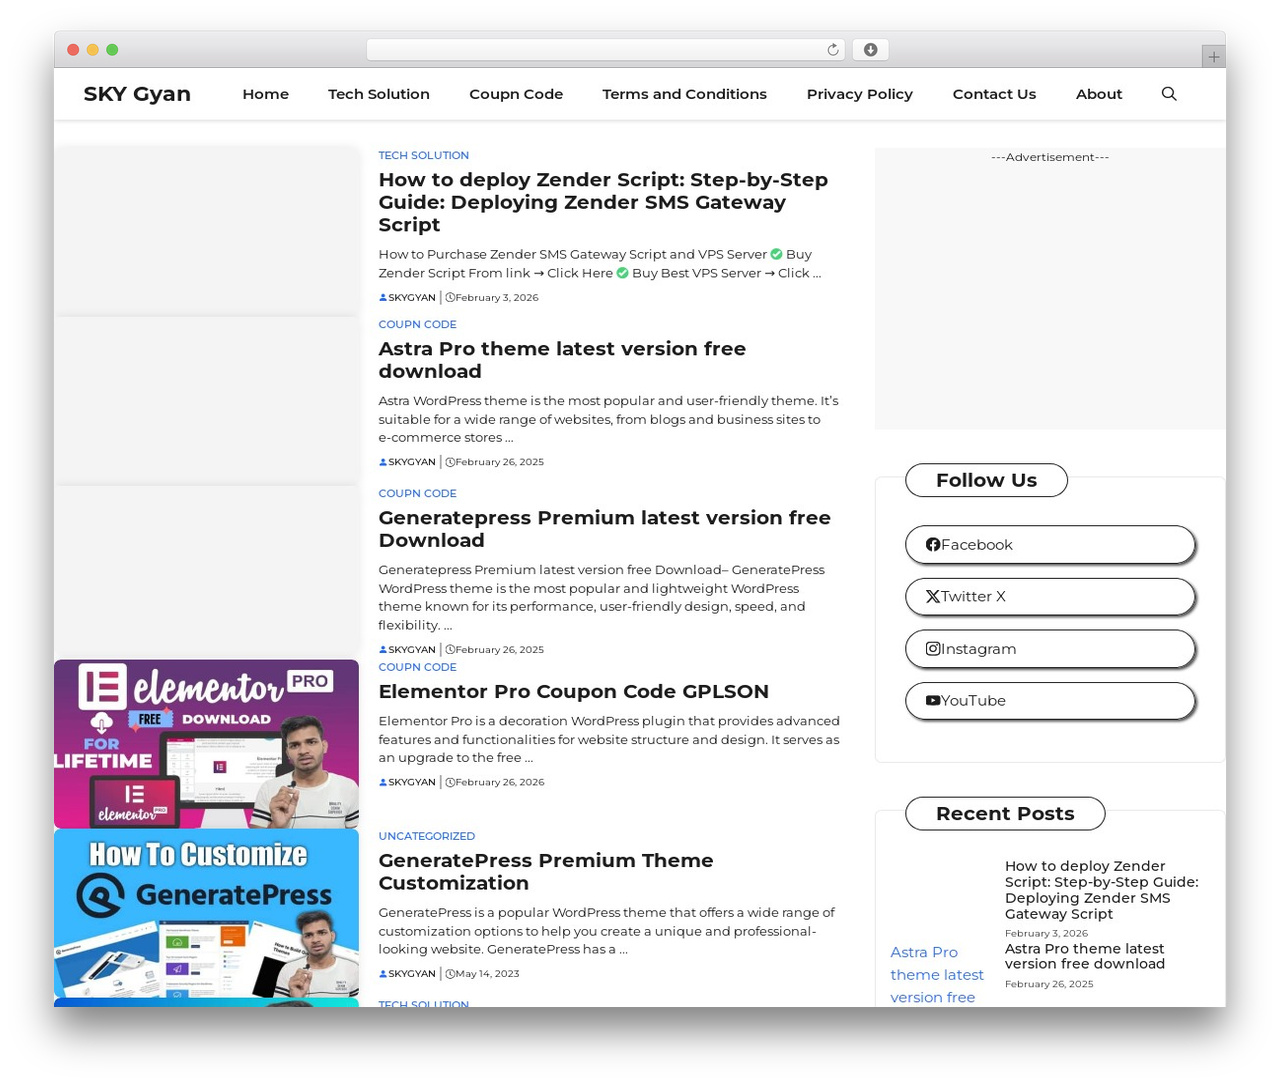1280x1084 pixels.
Task: Click the Facebook follow button
Action: (x=1050, y=545)
